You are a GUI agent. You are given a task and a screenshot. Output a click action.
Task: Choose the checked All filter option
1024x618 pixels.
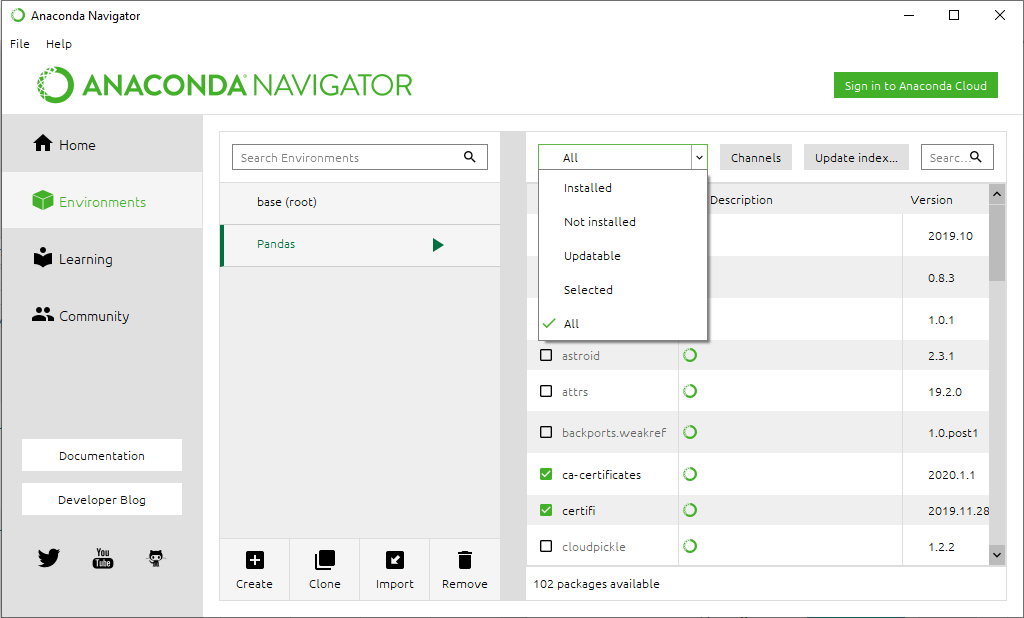point(623,323)
